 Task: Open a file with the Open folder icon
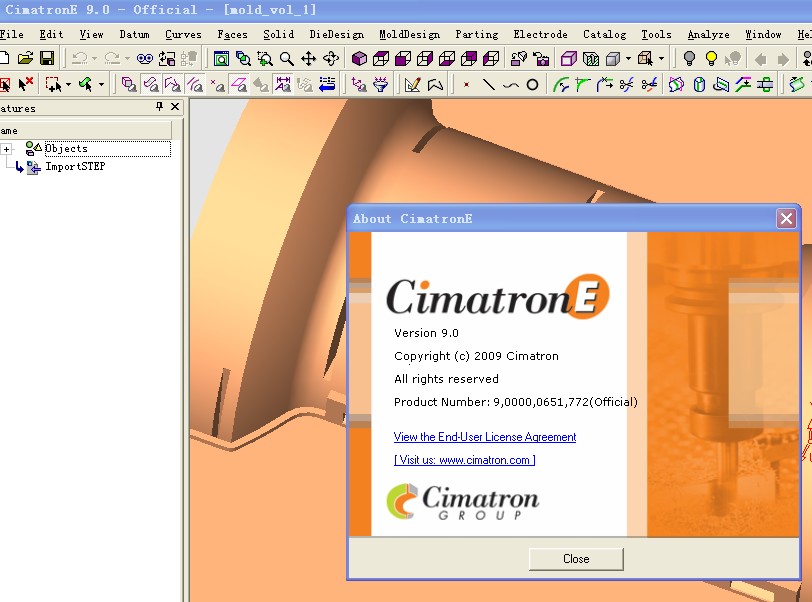click(x=25, y=59)
